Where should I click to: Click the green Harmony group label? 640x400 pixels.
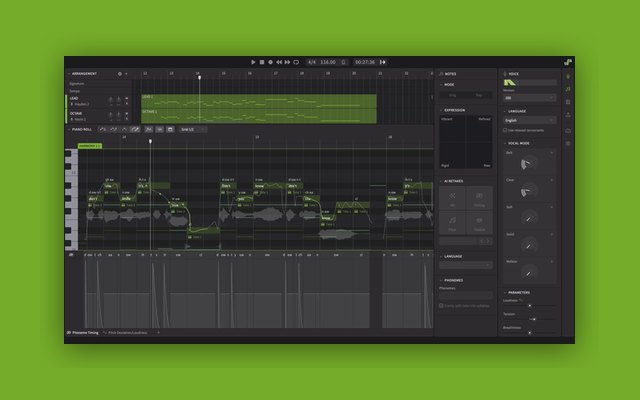(x=89, y=146)
